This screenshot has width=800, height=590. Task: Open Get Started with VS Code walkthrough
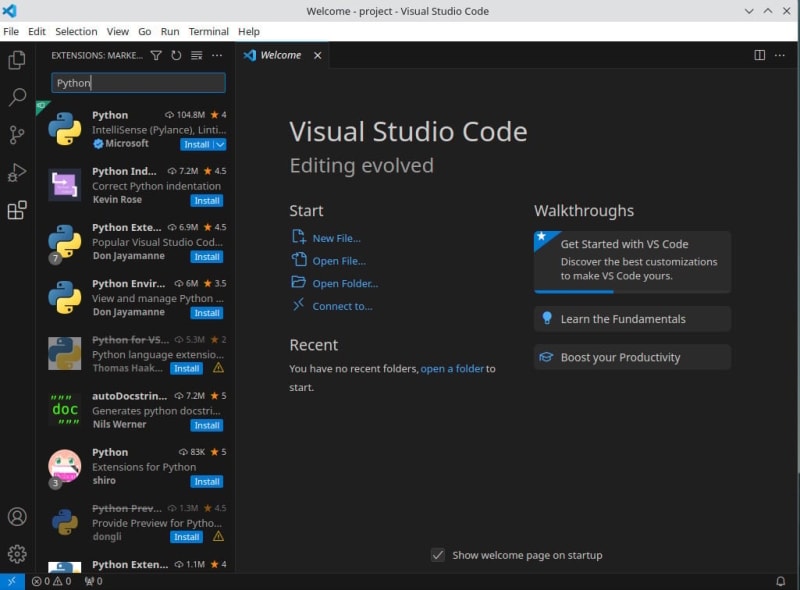tap(632, 262)
